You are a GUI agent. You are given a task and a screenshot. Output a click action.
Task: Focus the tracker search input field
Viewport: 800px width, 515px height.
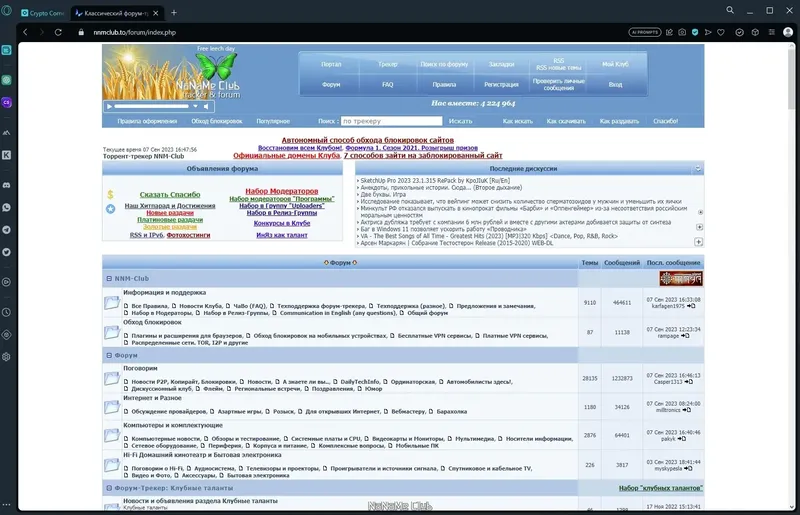point(391,121)
